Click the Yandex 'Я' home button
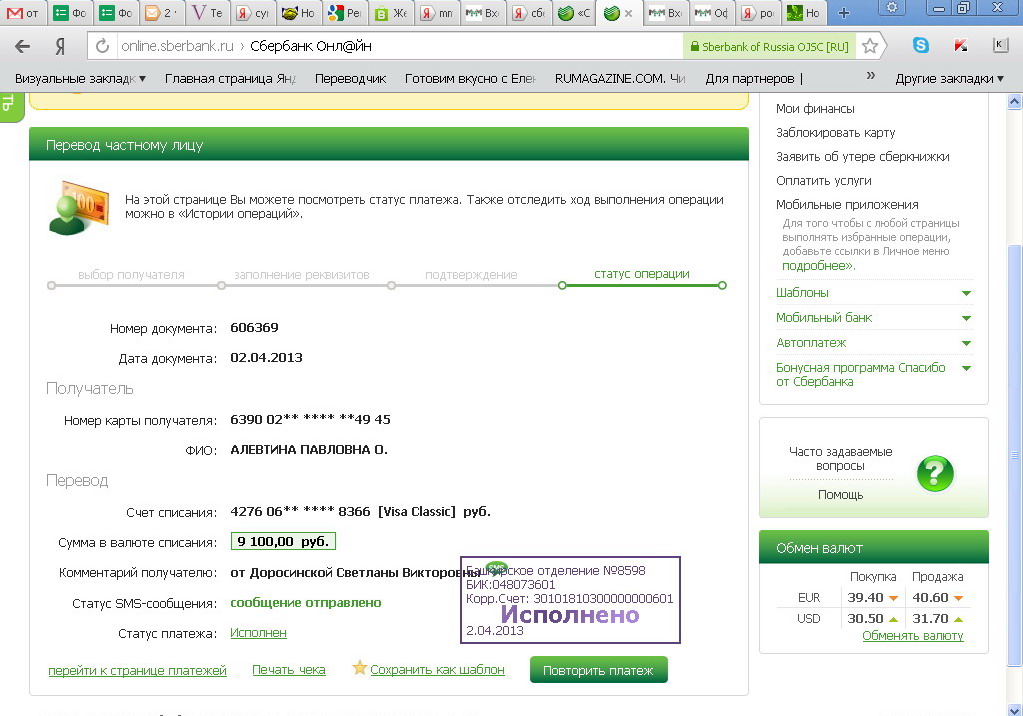The width and height of the screenshot is (1023, 716). pos(60,46)
